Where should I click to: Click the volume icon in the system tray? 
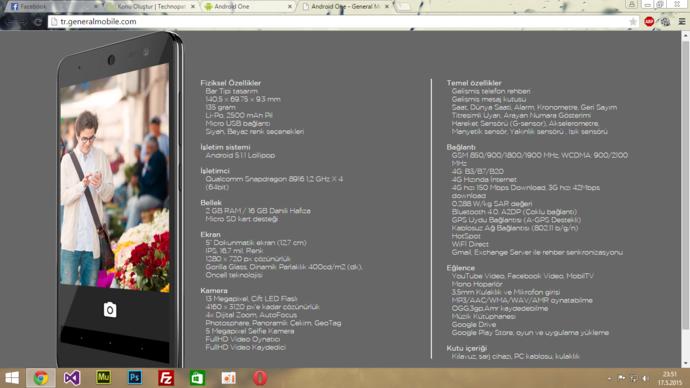tap(645, 378)
